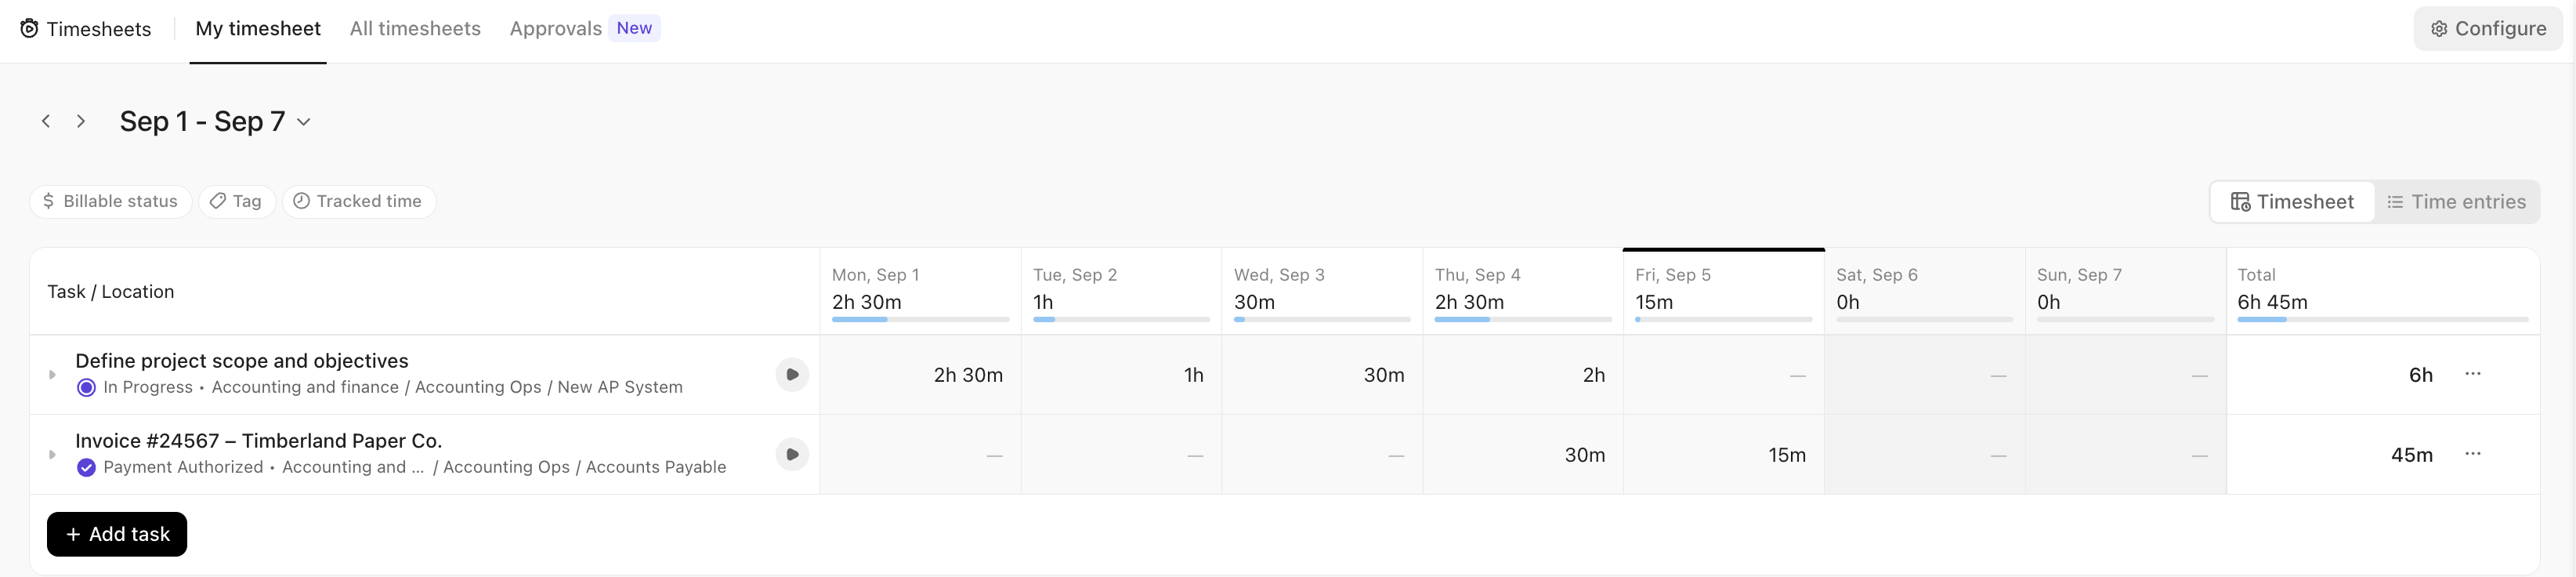This screenshot has width=2576, height=577.
Task: Open the Configure settings gear
Action: [2437, 28]
